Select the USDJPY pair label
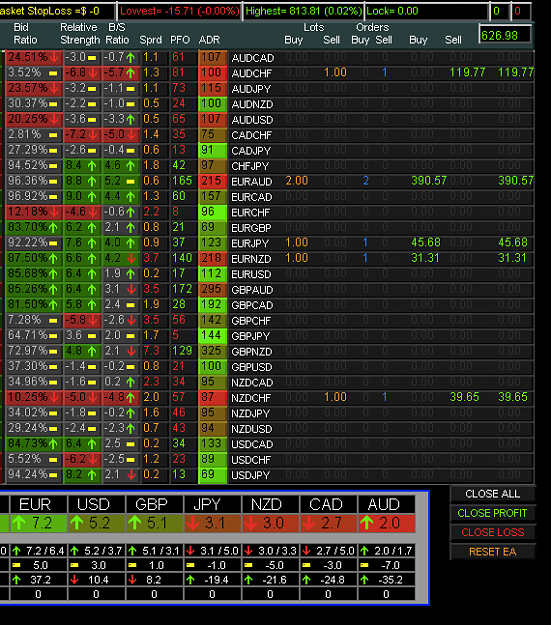This screenshot has height=625, width=551. (x=251, y=476)
